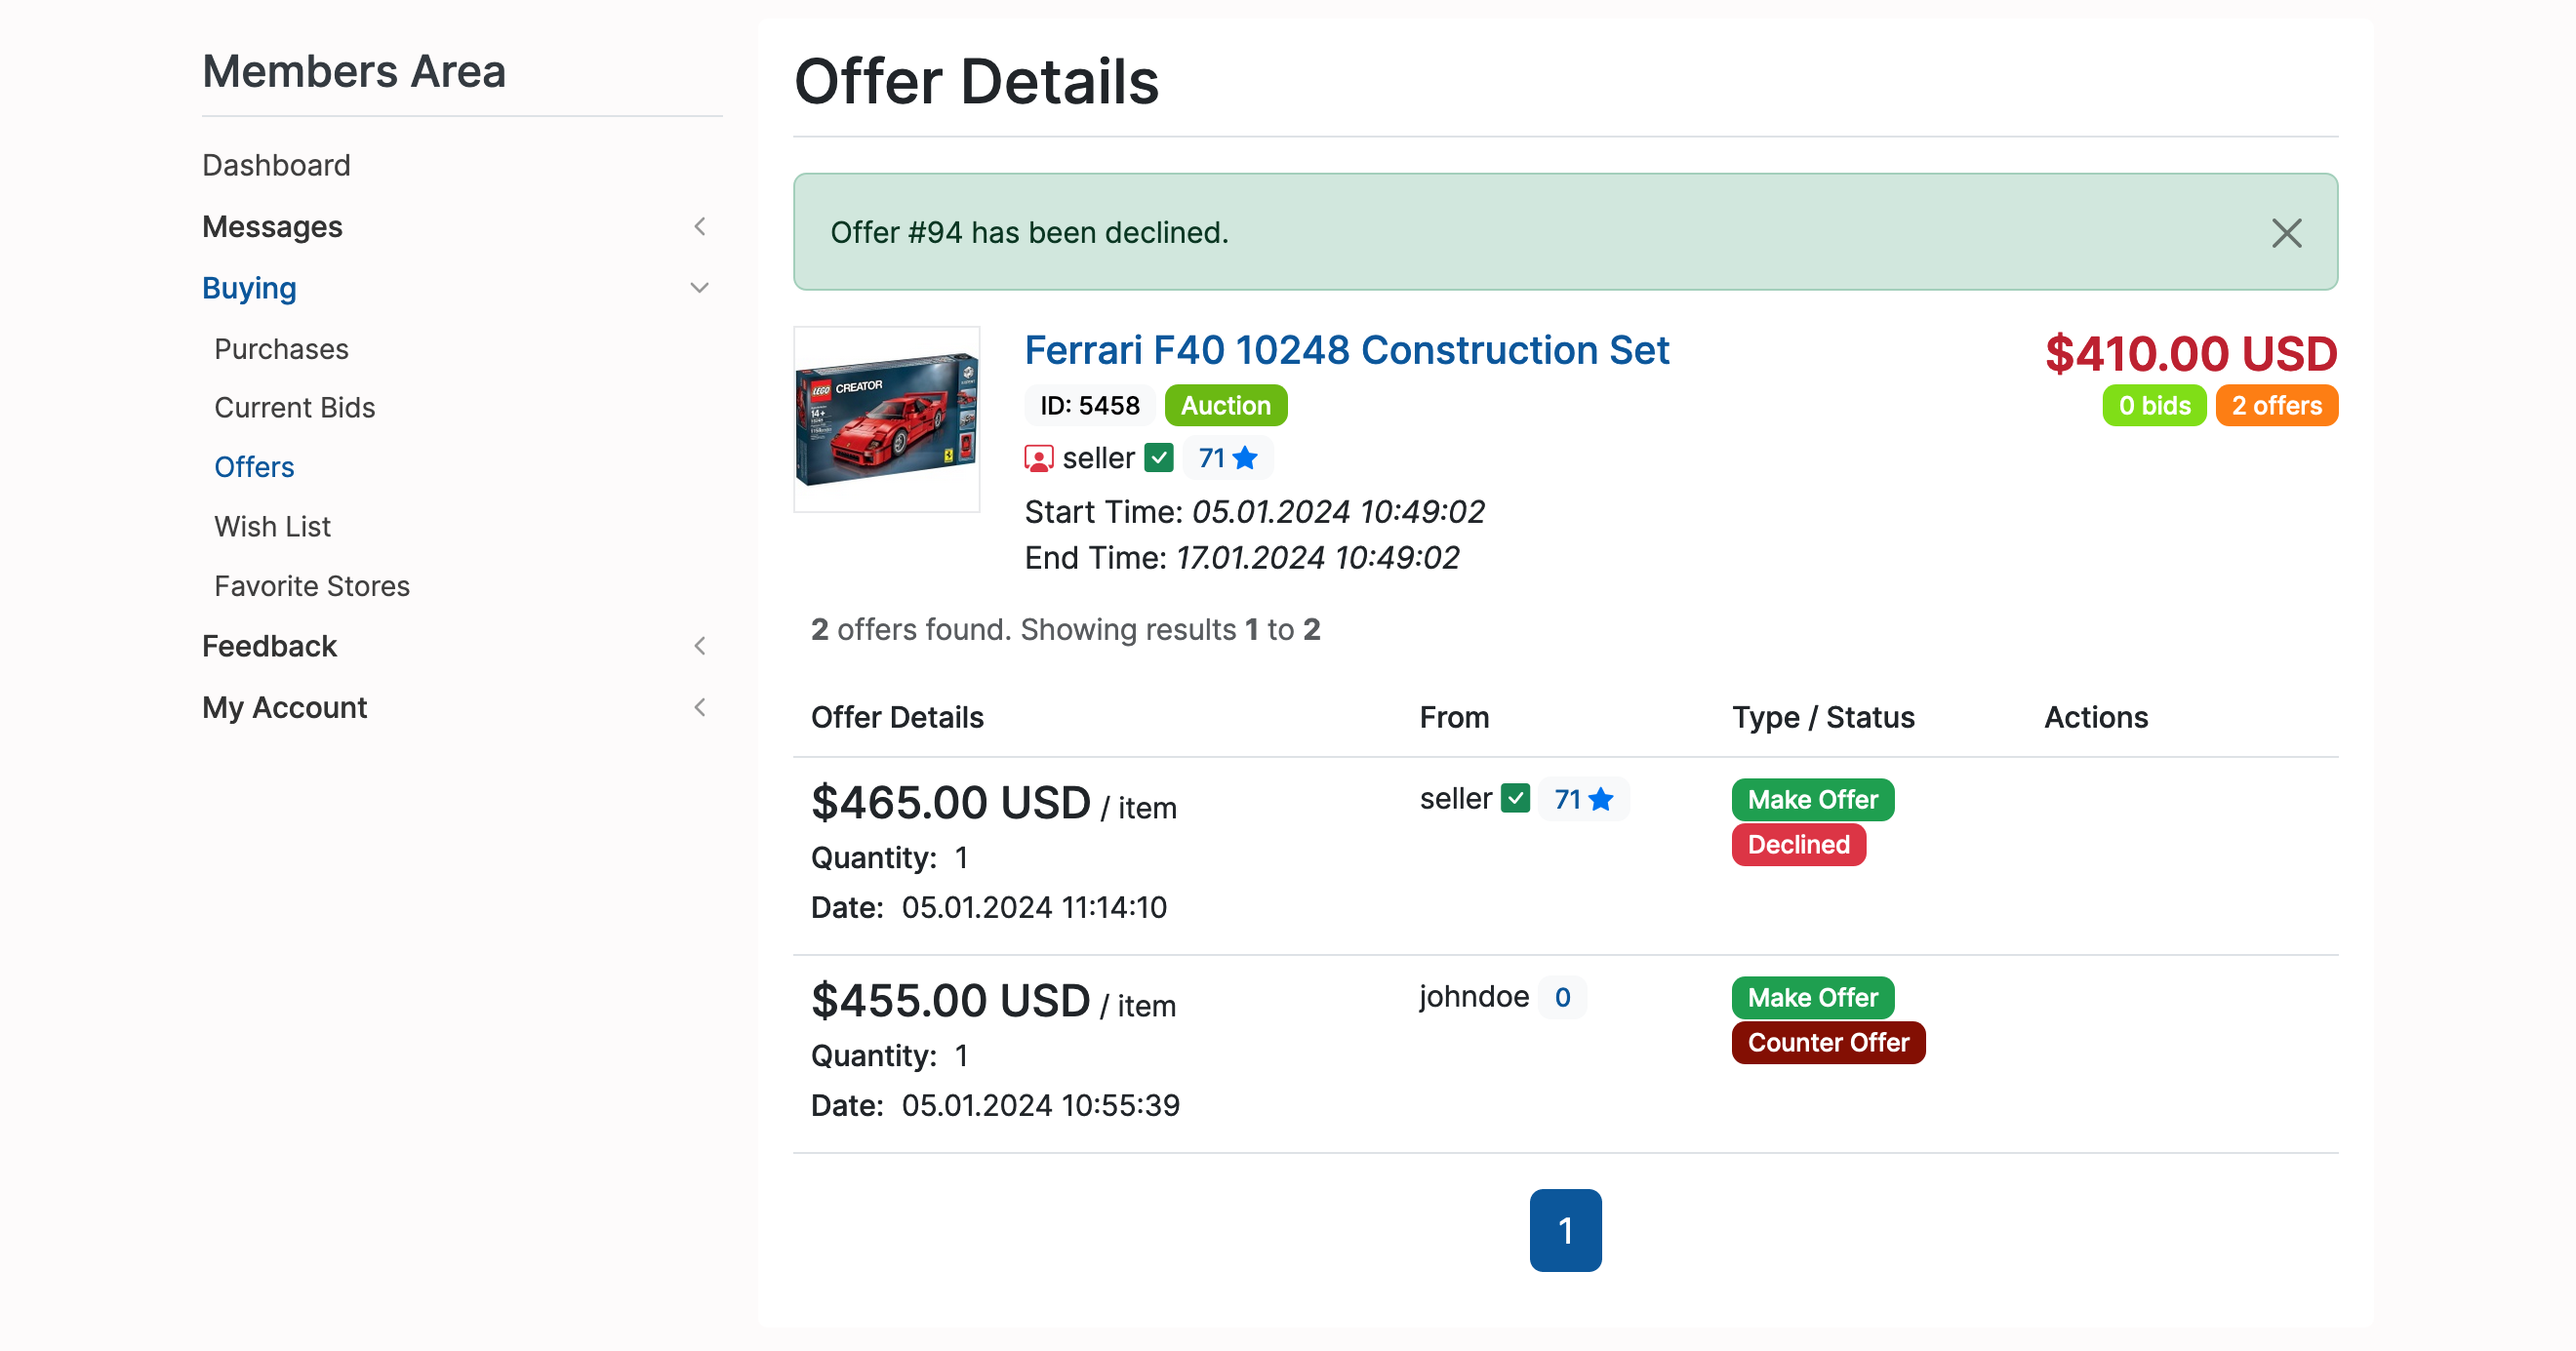The width and height of the screenshot is (2576, 1351).
Task: Expand the Feedback section chevron
Action: (x=700, y=646)
